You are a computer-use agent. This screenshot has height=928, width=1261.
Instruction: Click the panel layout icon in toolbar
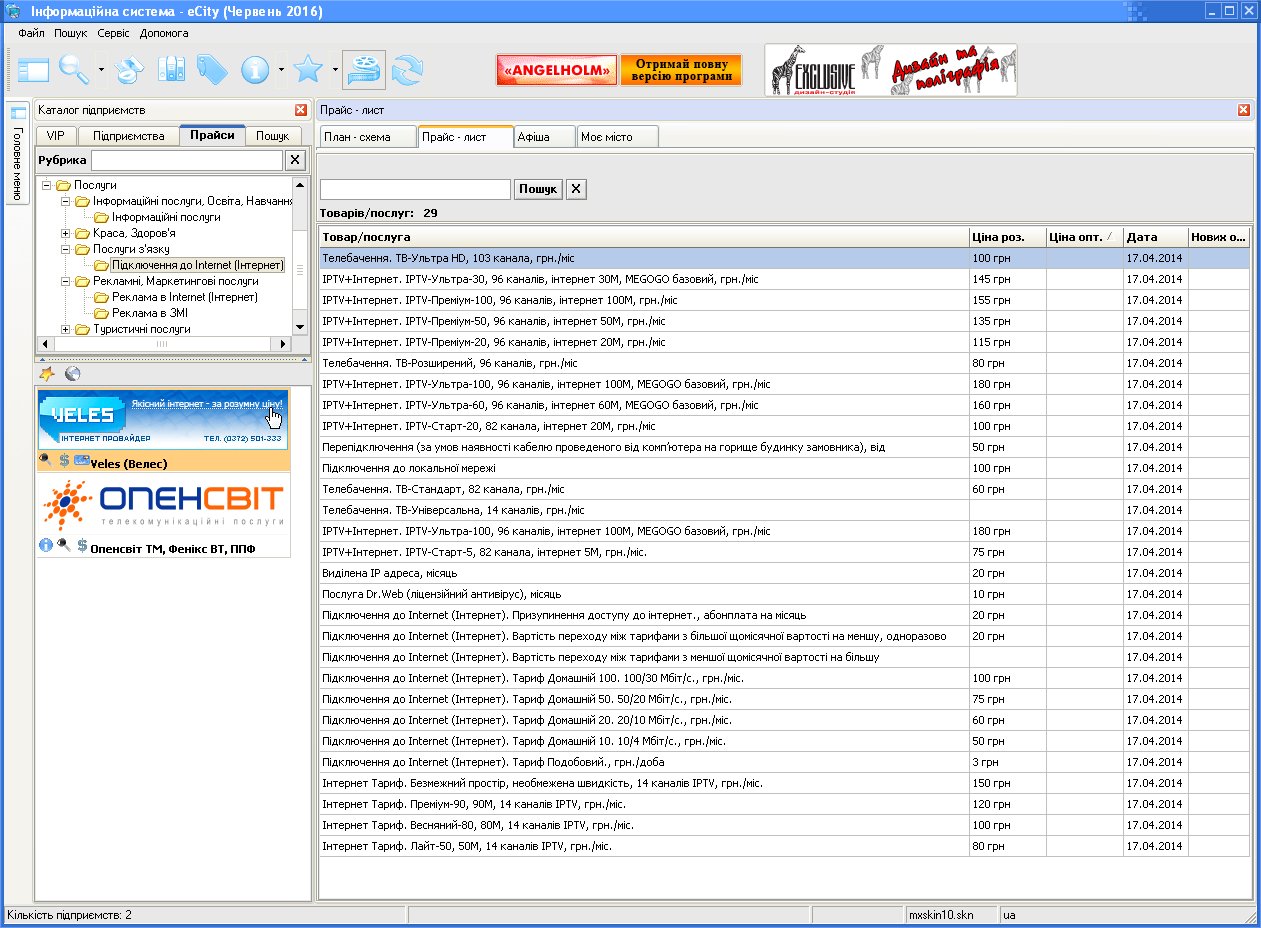click(x=33, y=70)
